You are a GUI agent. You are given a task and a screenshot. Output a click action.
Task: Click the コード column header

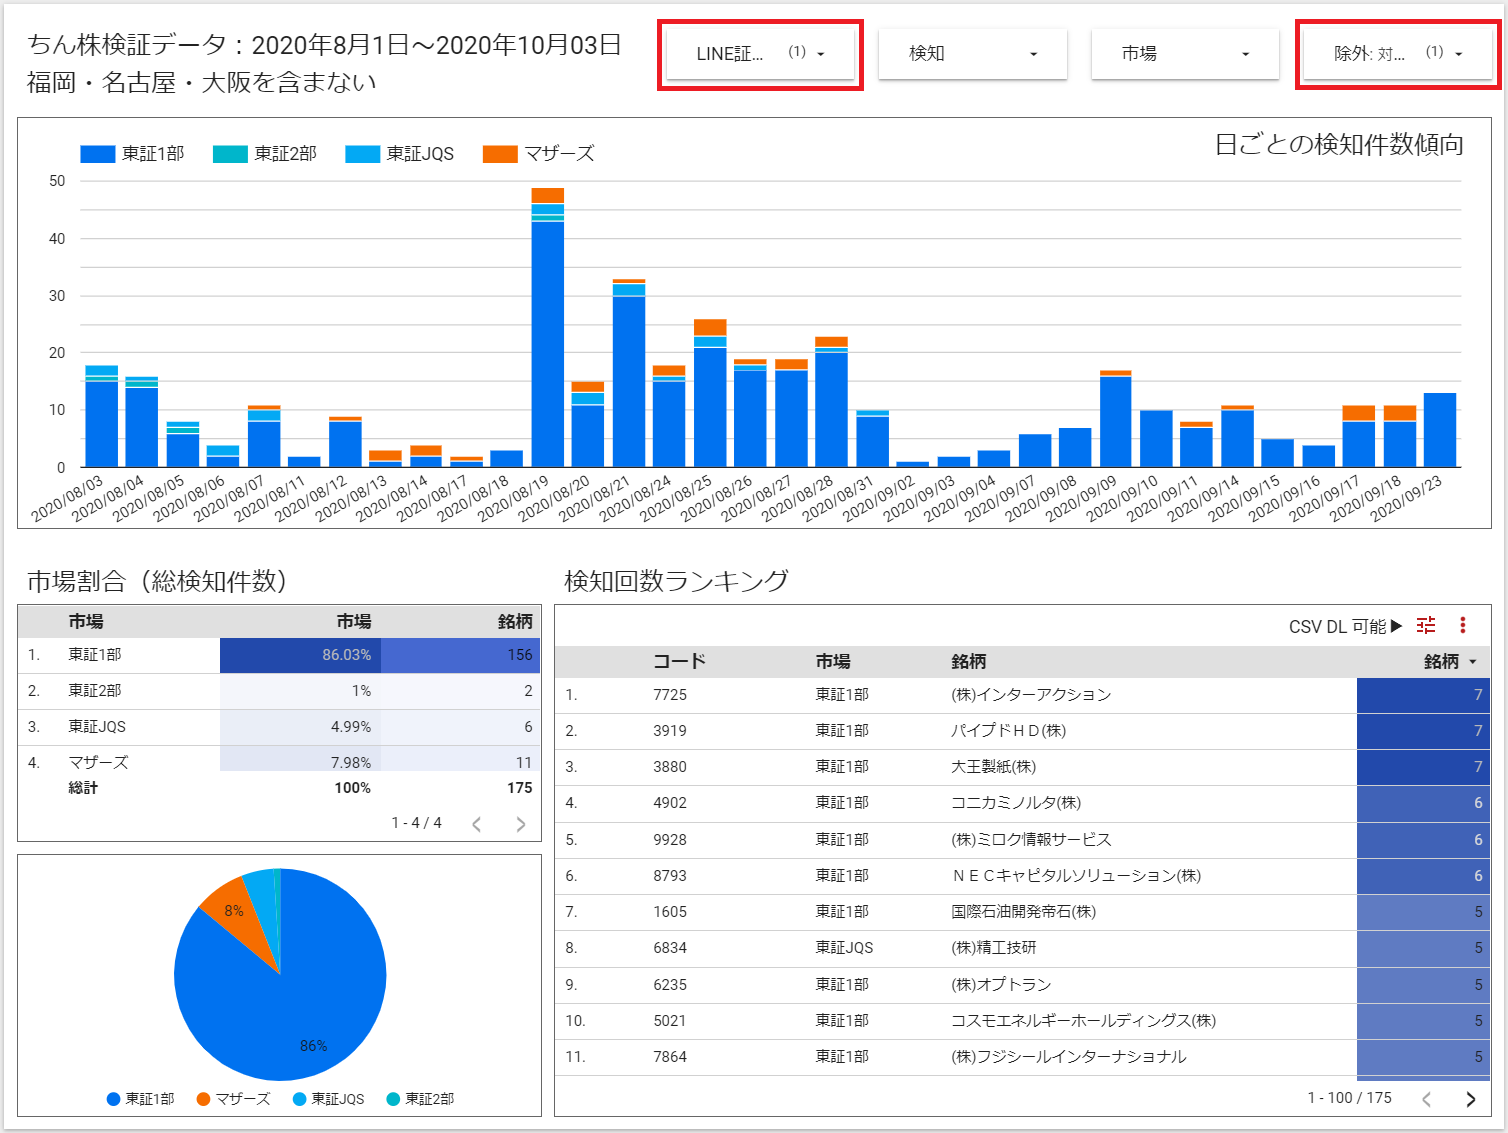click(679, 662)
